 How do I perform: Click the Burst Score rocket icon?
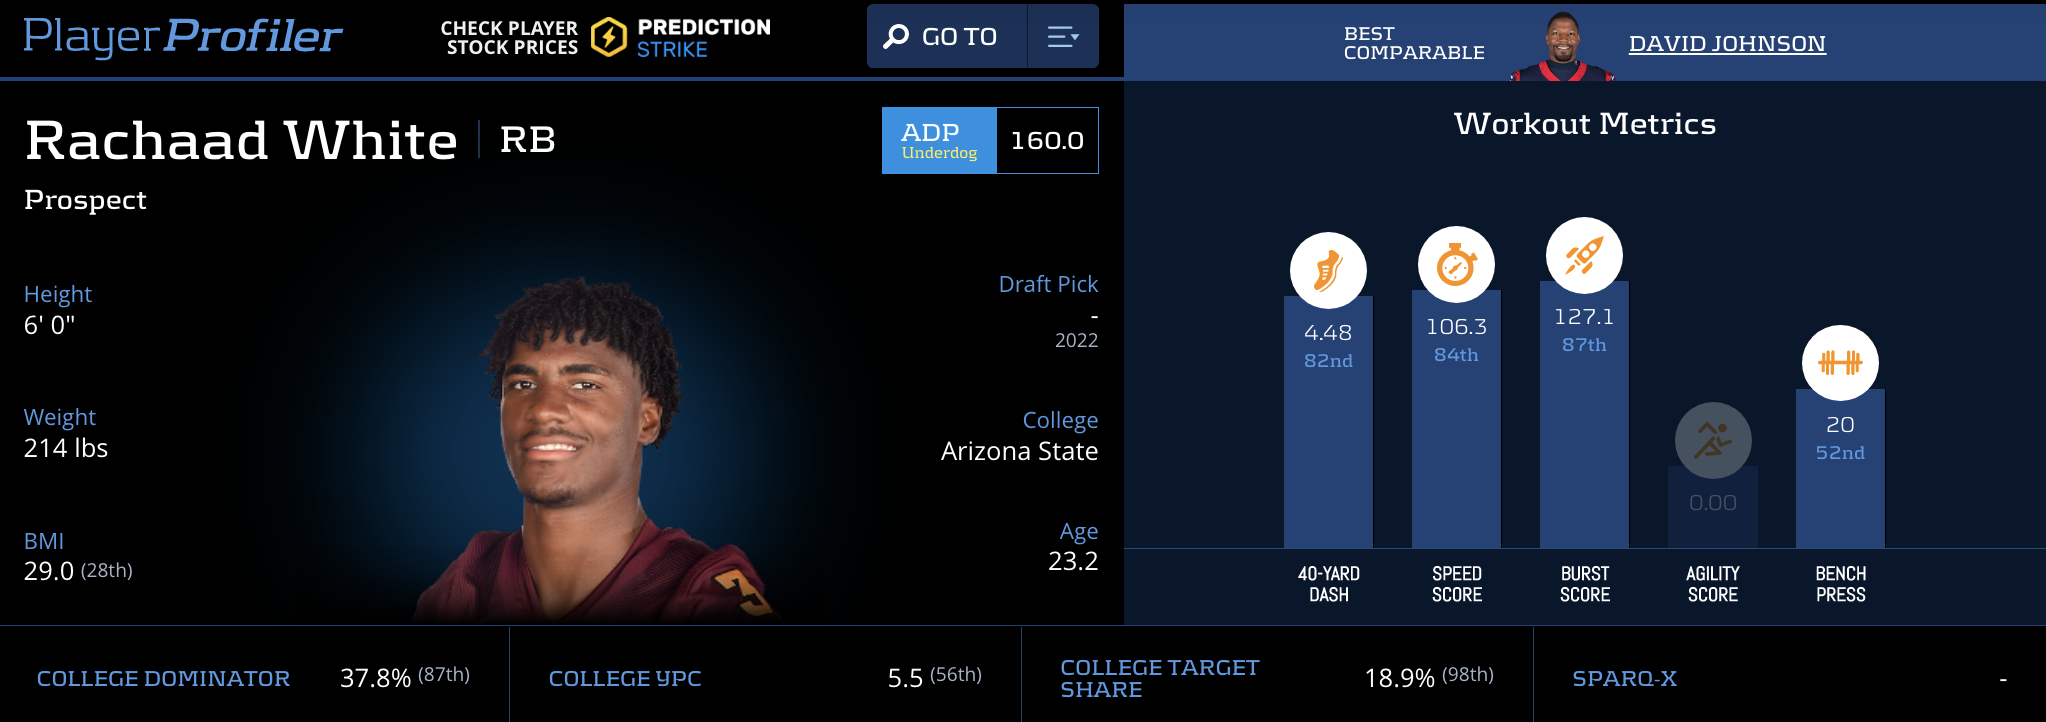pos(1584,255)
